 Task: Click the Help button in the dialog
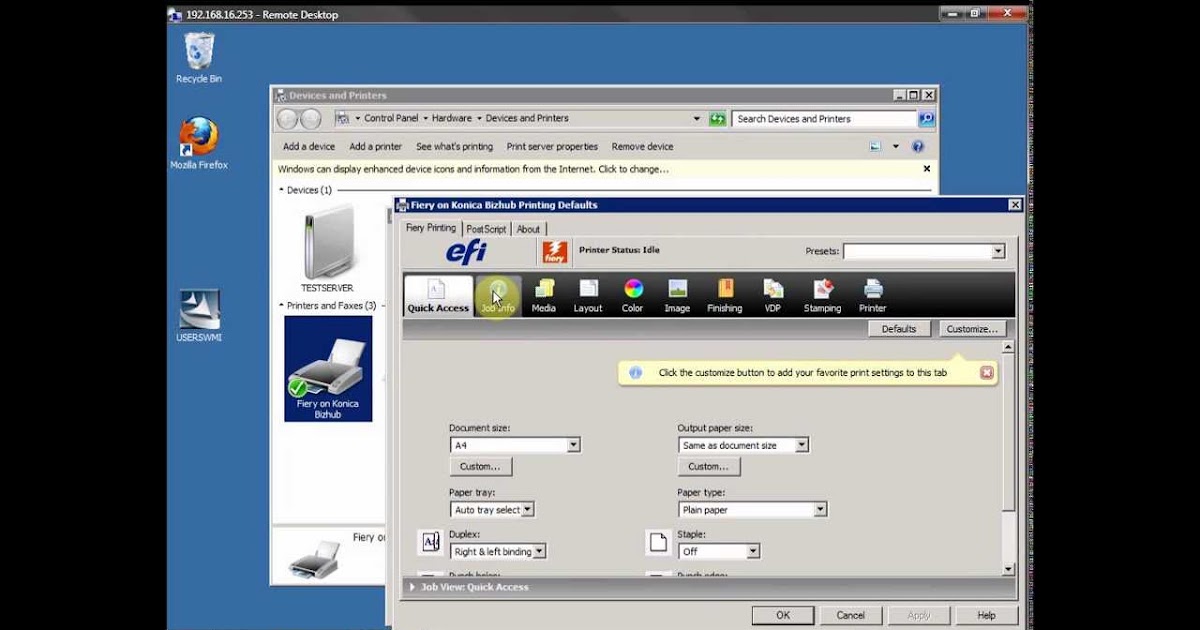pyautogui.click(x=986, y=615)
